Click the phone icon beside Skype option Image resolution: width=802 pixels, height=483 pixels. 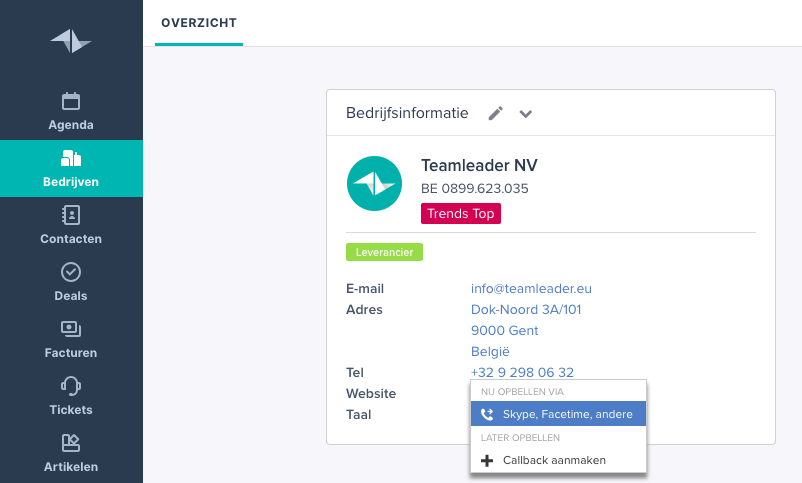point(487,414)
